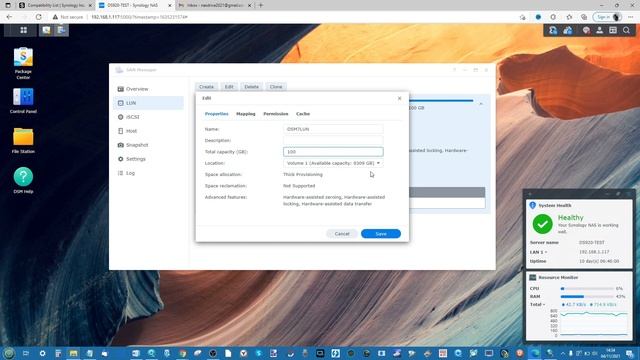This screenshot has height=360, width=640.
Task: Click the SAN Manager taskbar icon in DSM
Action: [x=61, y=30]
